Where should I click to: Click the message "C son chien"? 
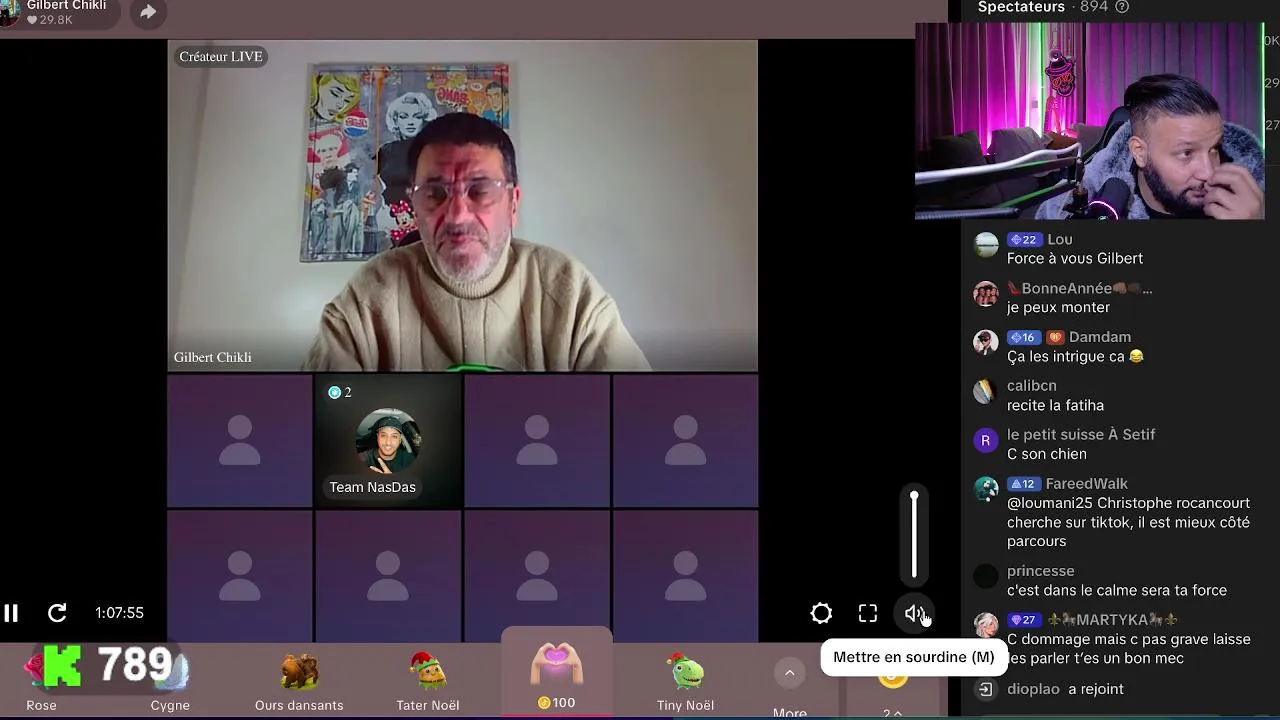pyautogui.click(x=1047, y=454)
